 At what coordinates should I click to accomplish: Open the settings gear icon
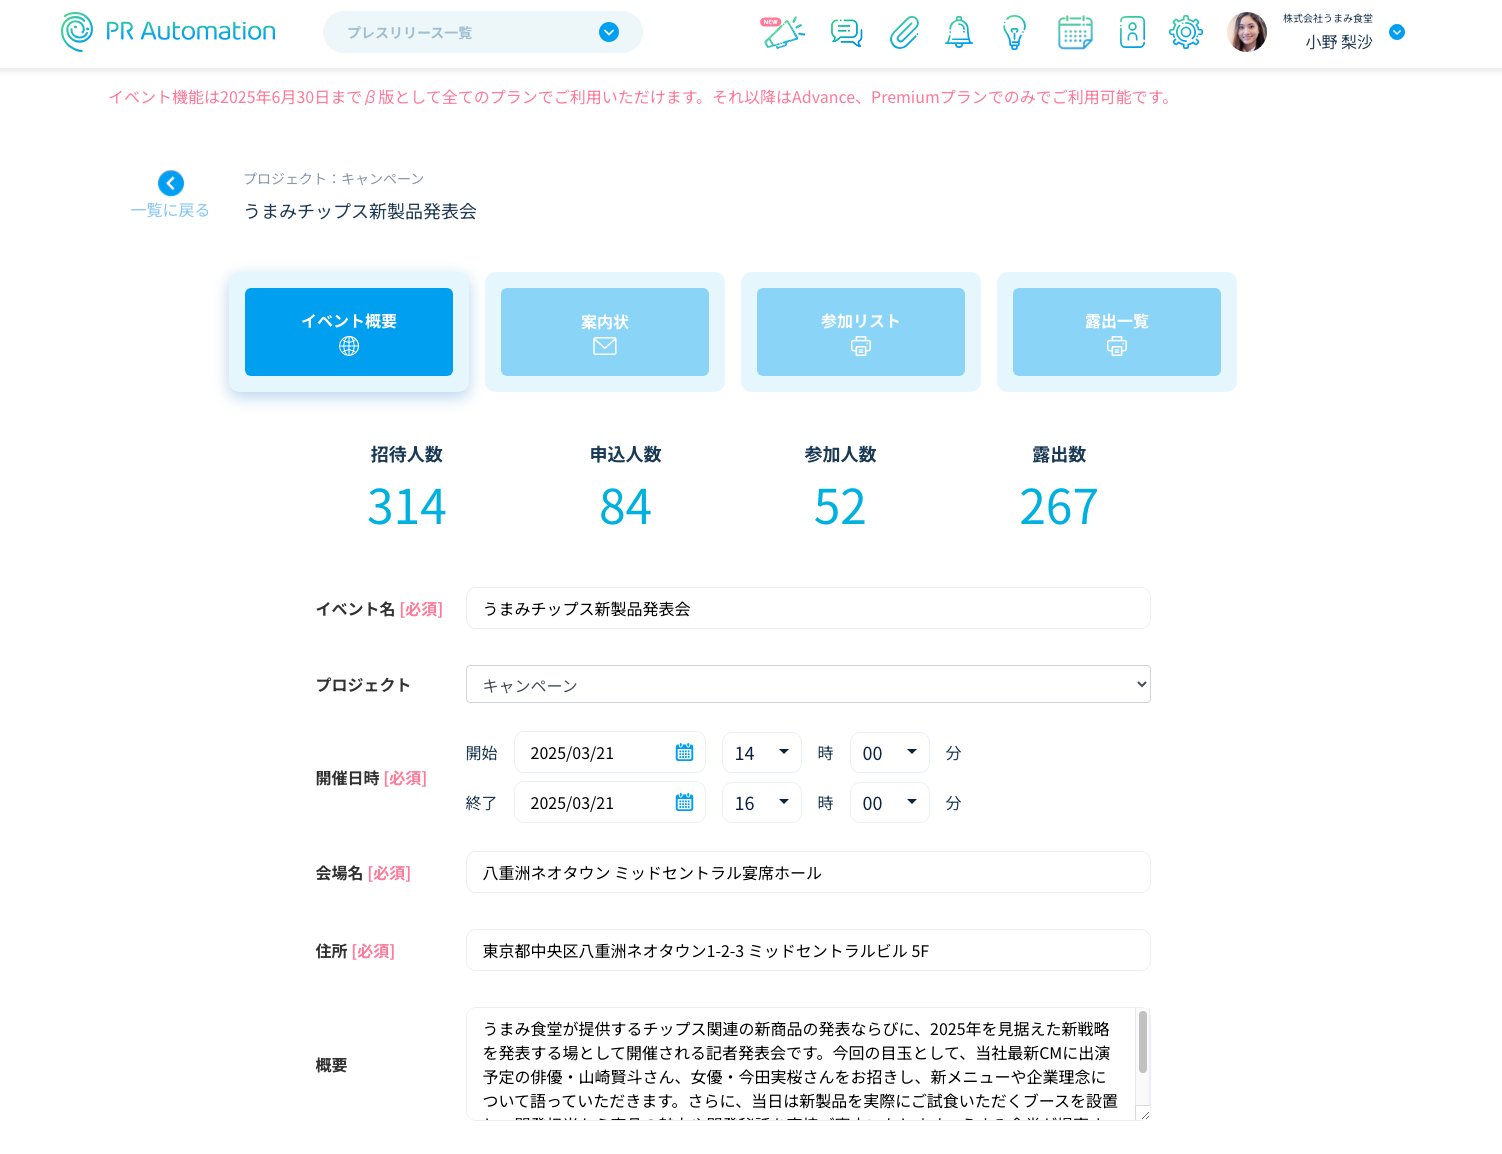pos(1186,33)
